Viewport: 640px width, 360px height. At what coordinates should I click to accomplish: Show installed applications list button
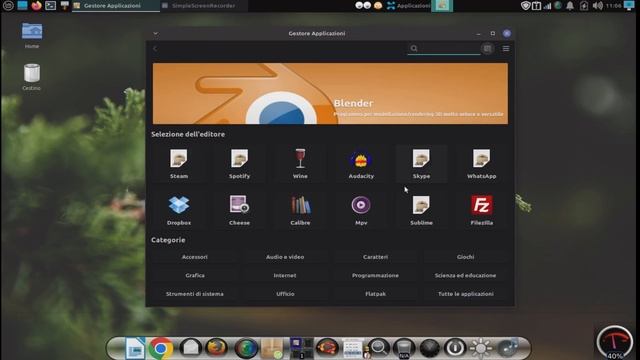point(487,49)
